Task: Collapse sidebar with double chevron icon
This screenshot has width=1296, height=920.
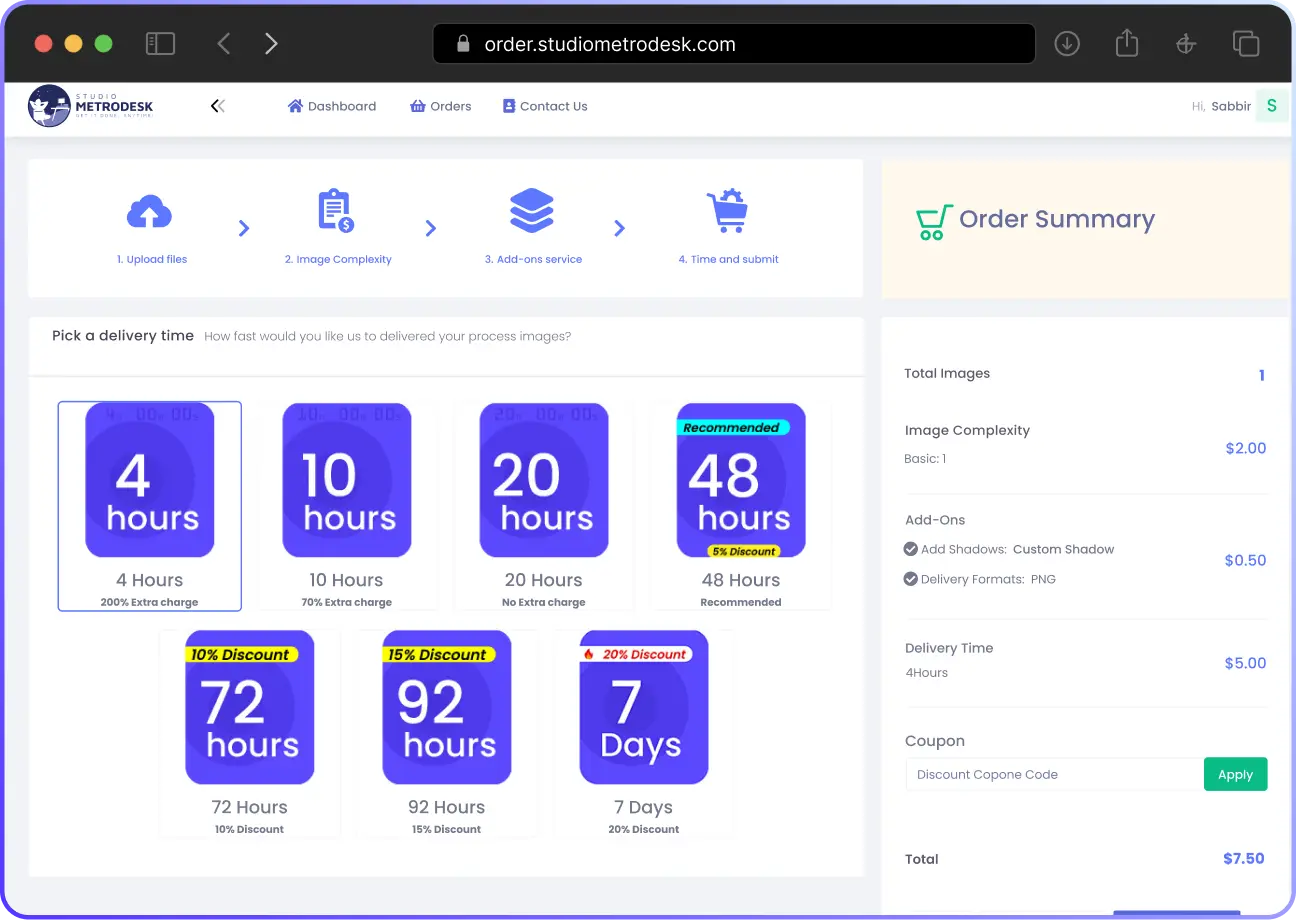Action: [x=217, y=106]
